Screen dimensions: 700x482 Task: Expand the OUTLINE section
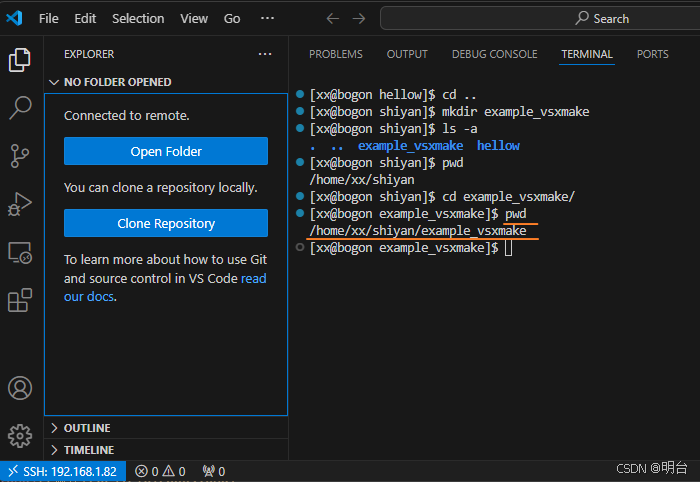click(x=166, y=428)
